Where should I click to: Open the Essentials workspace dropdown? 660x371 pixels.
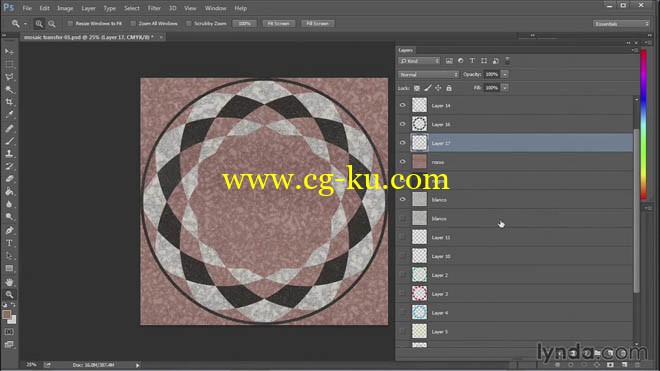click(x=621, y=24)
